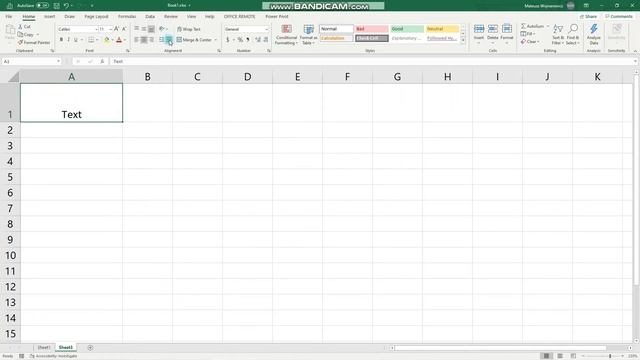Switch to the Data tab
The image size is (640, 360).
pos(150,16)
